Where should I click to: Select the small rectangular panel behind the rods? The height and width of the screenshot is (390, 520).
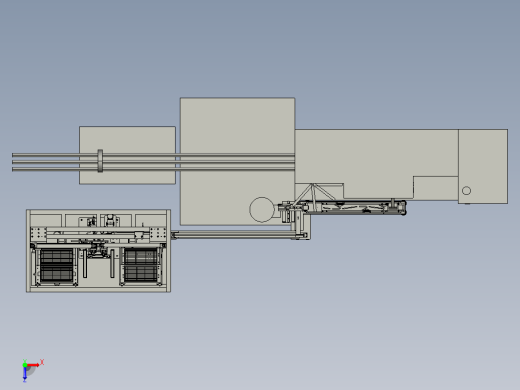127,155
